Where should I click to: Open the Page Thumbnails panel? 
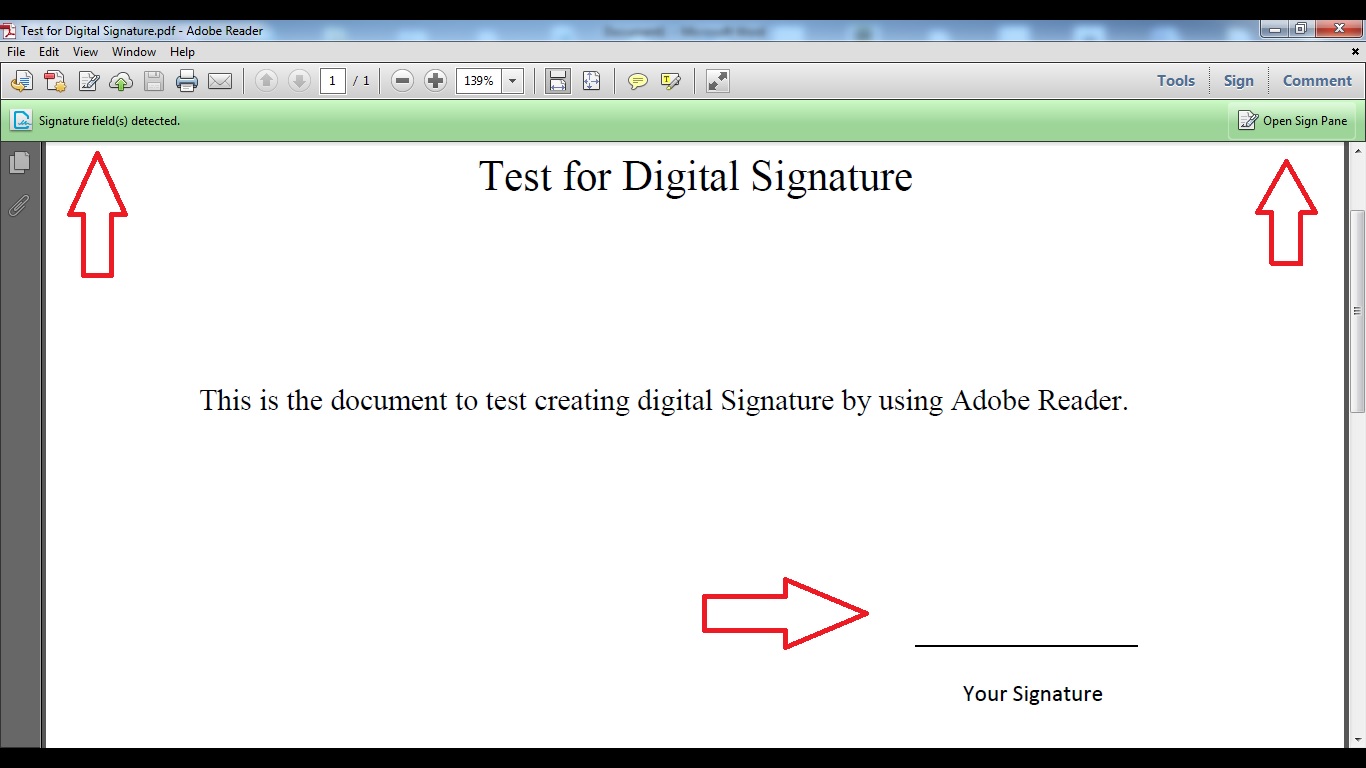tap(20, 162)
